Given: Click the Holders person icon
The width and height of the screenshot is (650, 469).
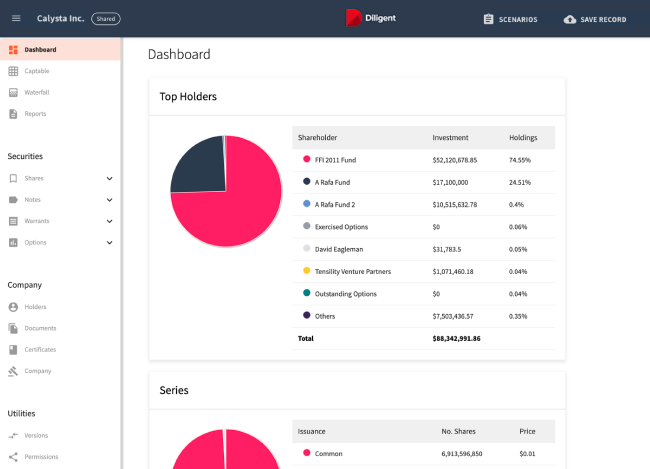Looking at the screenshot, I should click(x=13, y=307).
